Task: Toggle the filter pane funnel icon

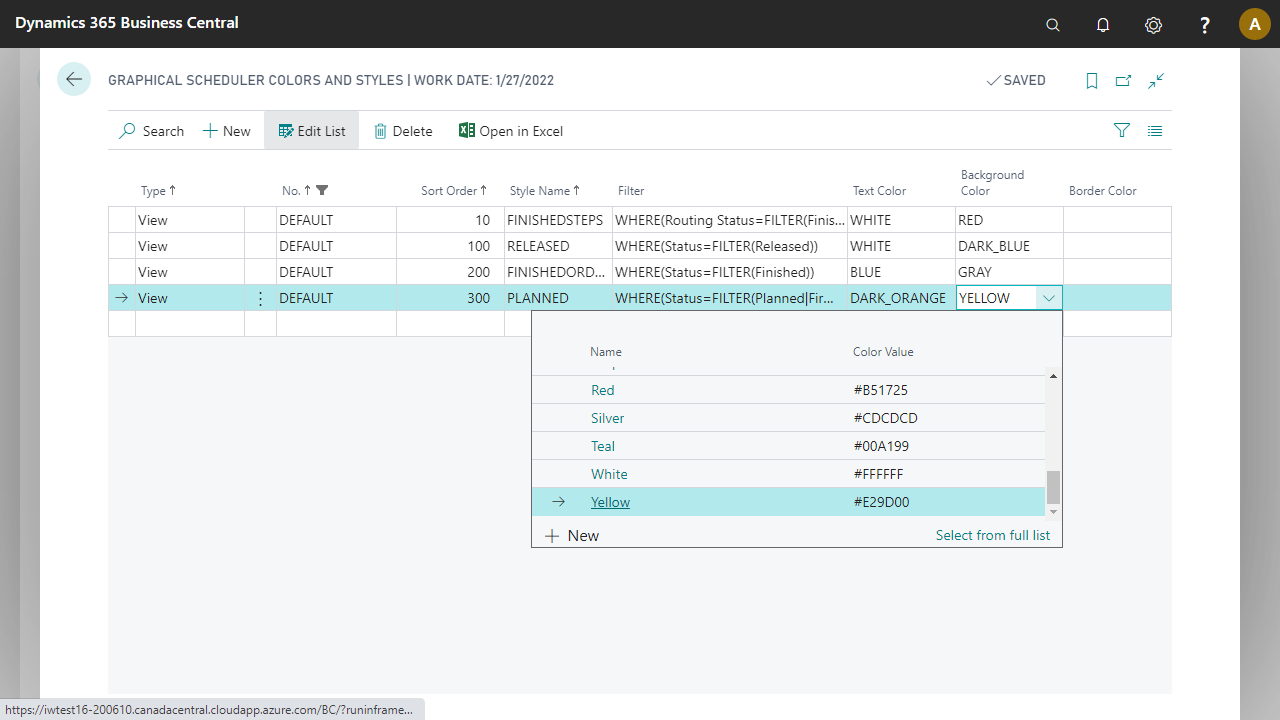Action: tap(1122, 130)
